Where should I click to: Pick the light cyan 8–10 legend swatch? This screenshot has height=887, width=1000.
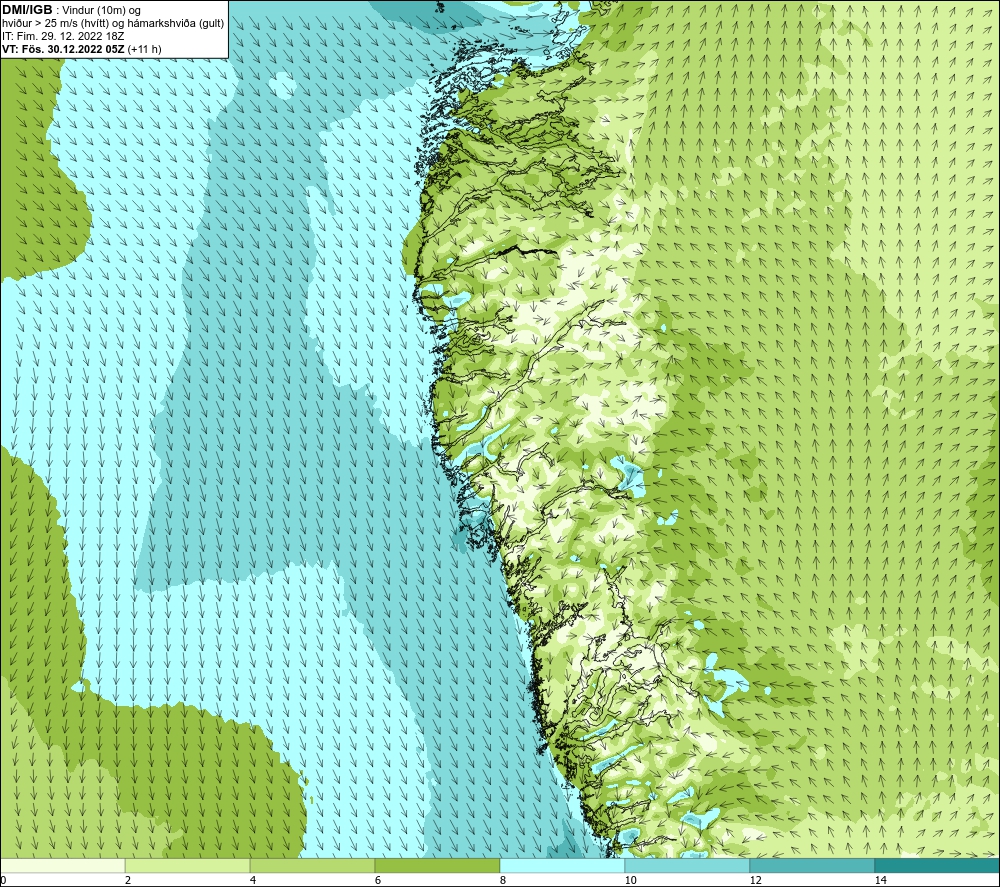pyautogui.click(x=562, y=865)
